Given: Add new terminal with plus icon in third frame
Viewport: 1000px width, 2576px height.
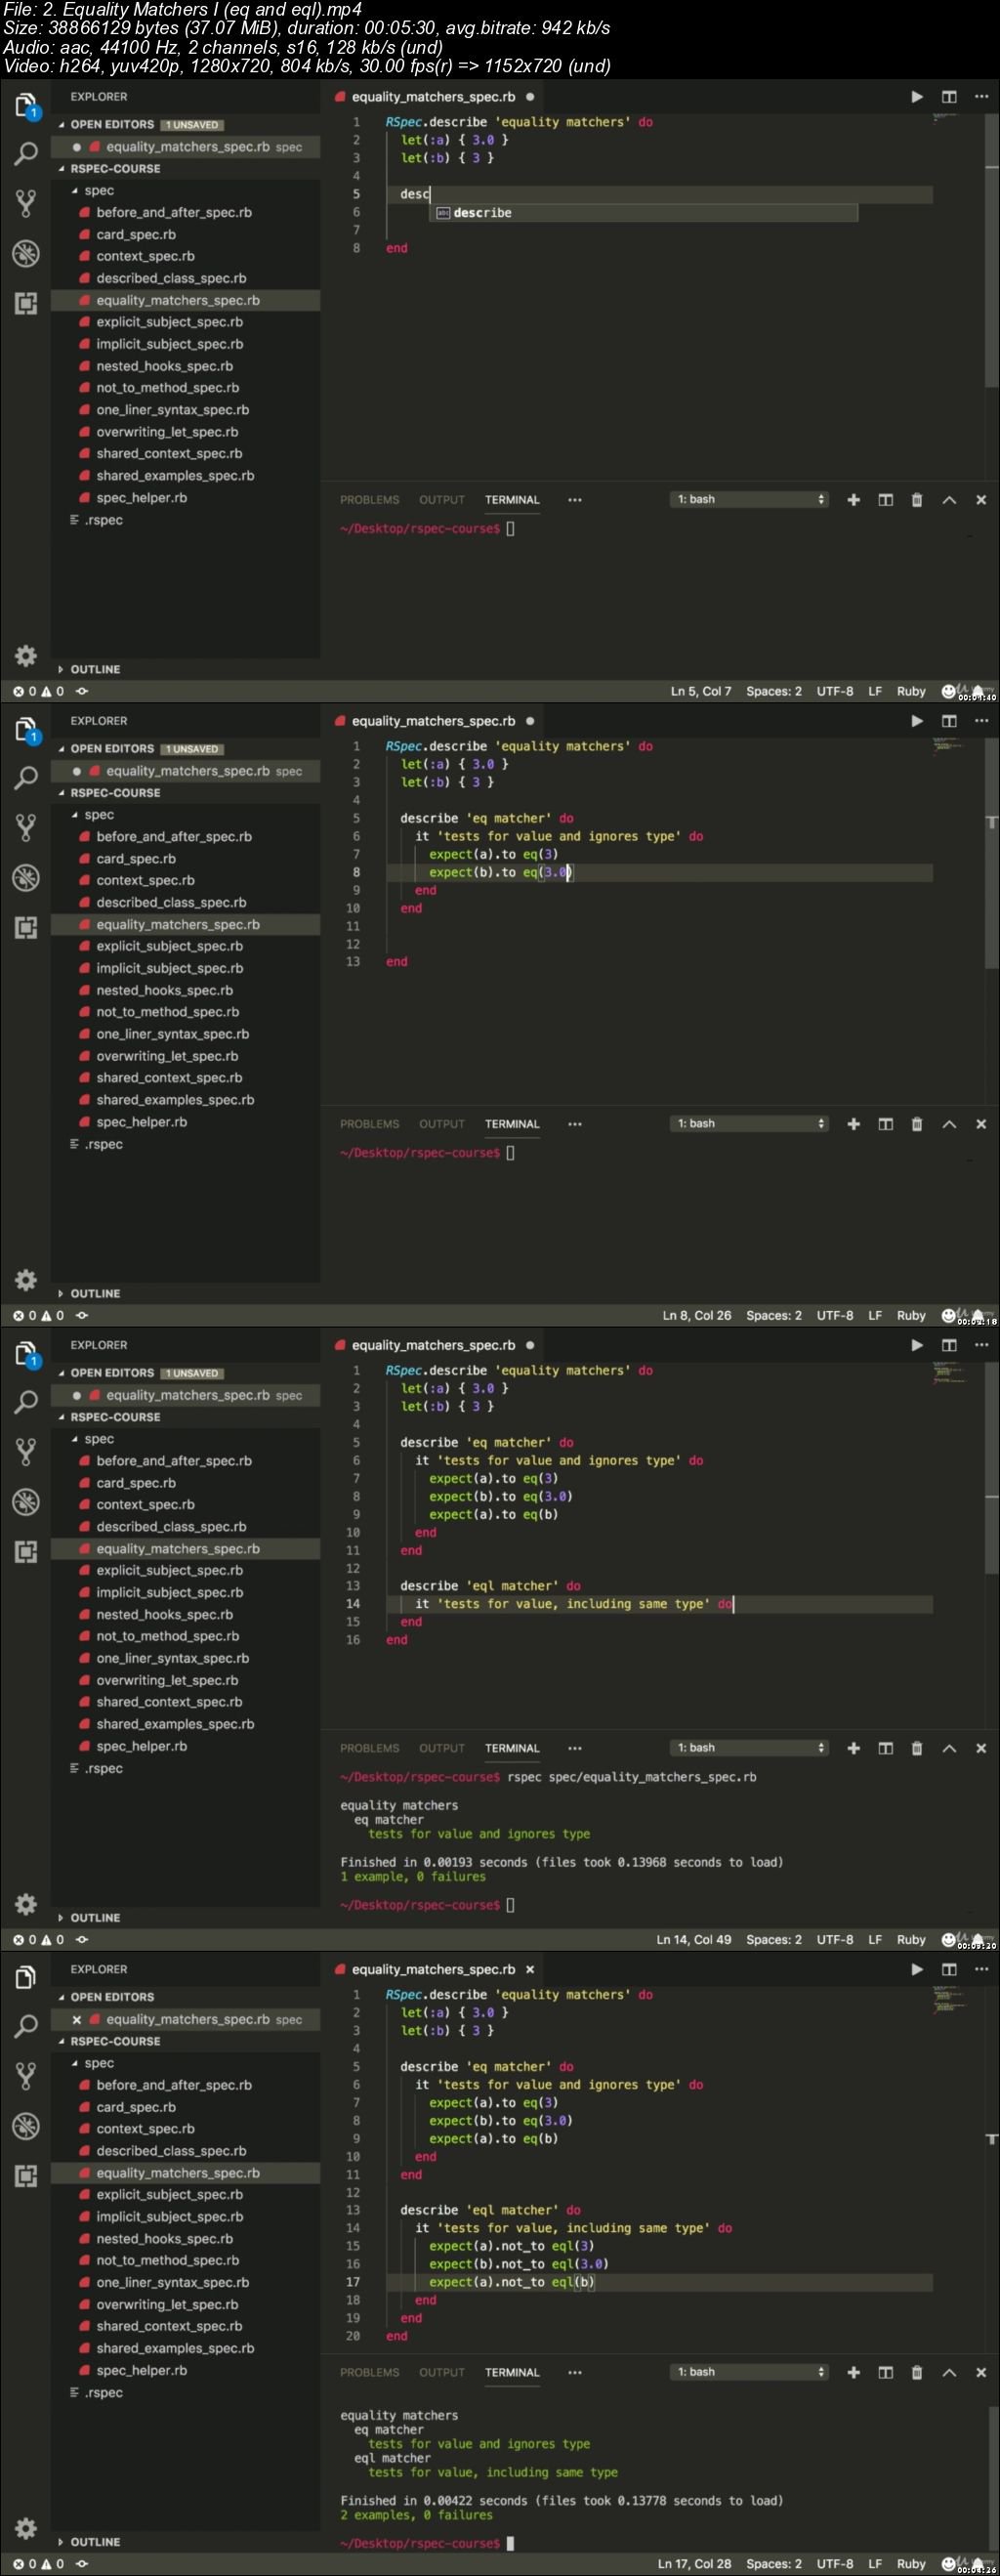Looking at the screenshot, I should pos(853,1748).
